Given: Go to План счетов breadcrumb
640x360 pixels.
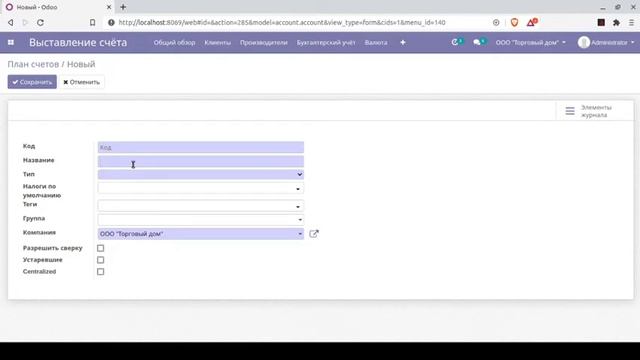Looking at the screenshot, I should point(33,64).
